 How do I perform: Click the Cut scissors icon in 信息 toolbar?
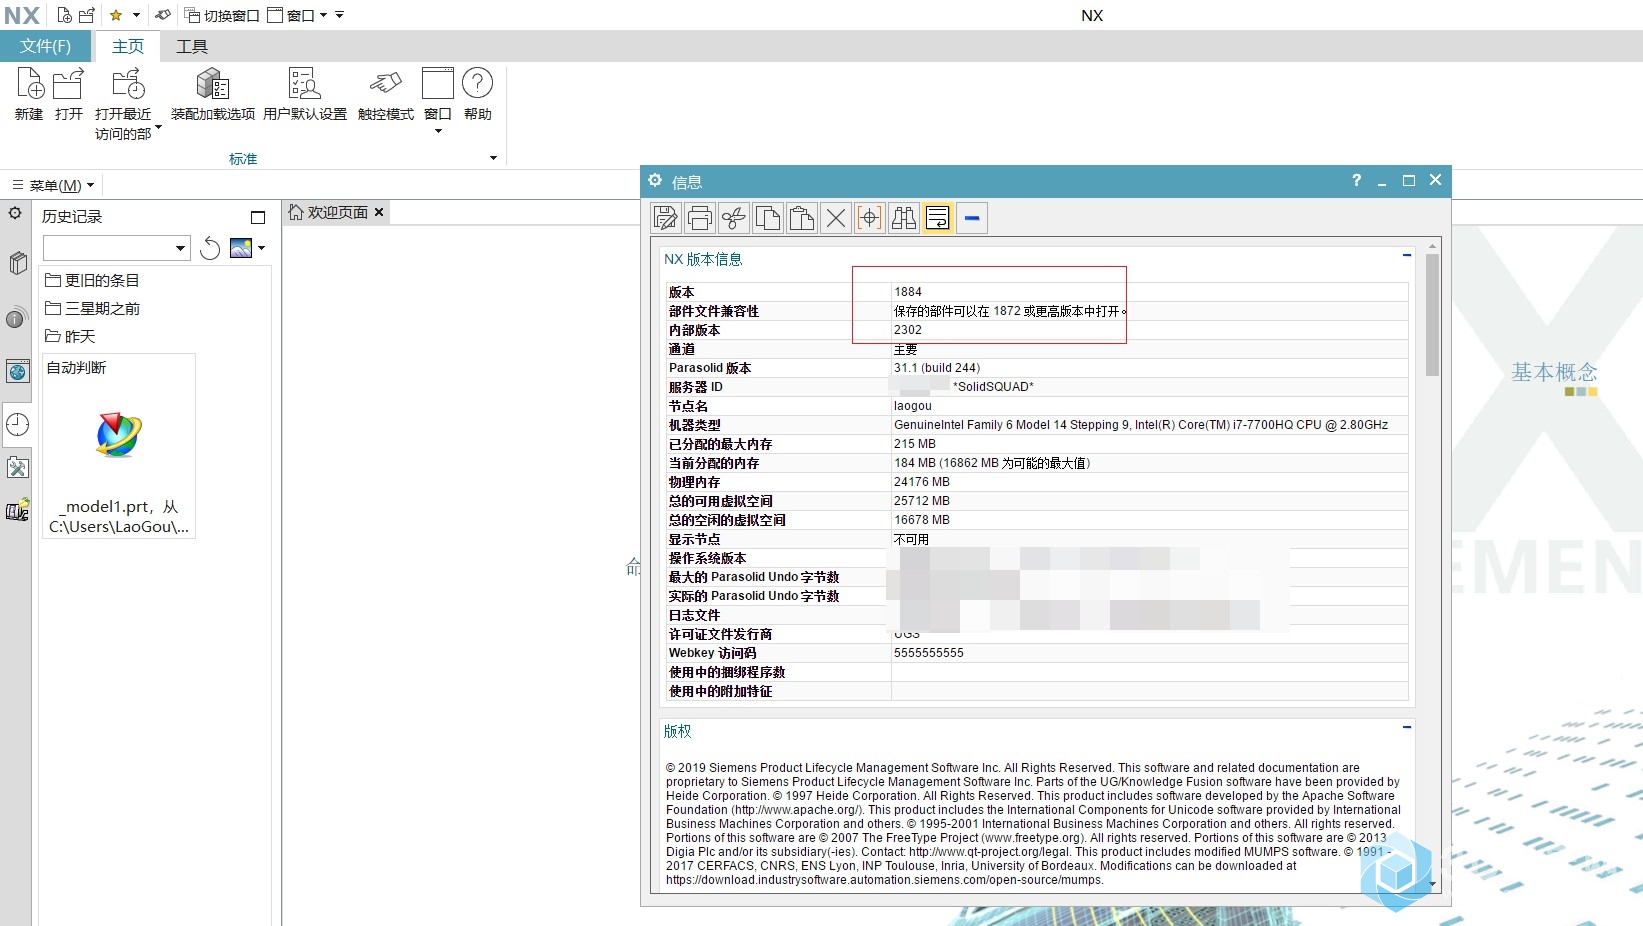pos(734,218)
